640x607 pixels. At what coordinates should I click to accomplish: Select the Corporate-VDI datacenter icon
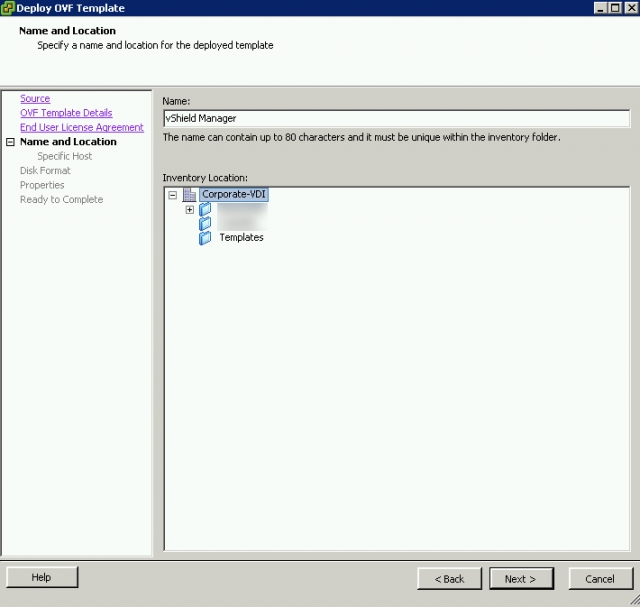[190, 195]
